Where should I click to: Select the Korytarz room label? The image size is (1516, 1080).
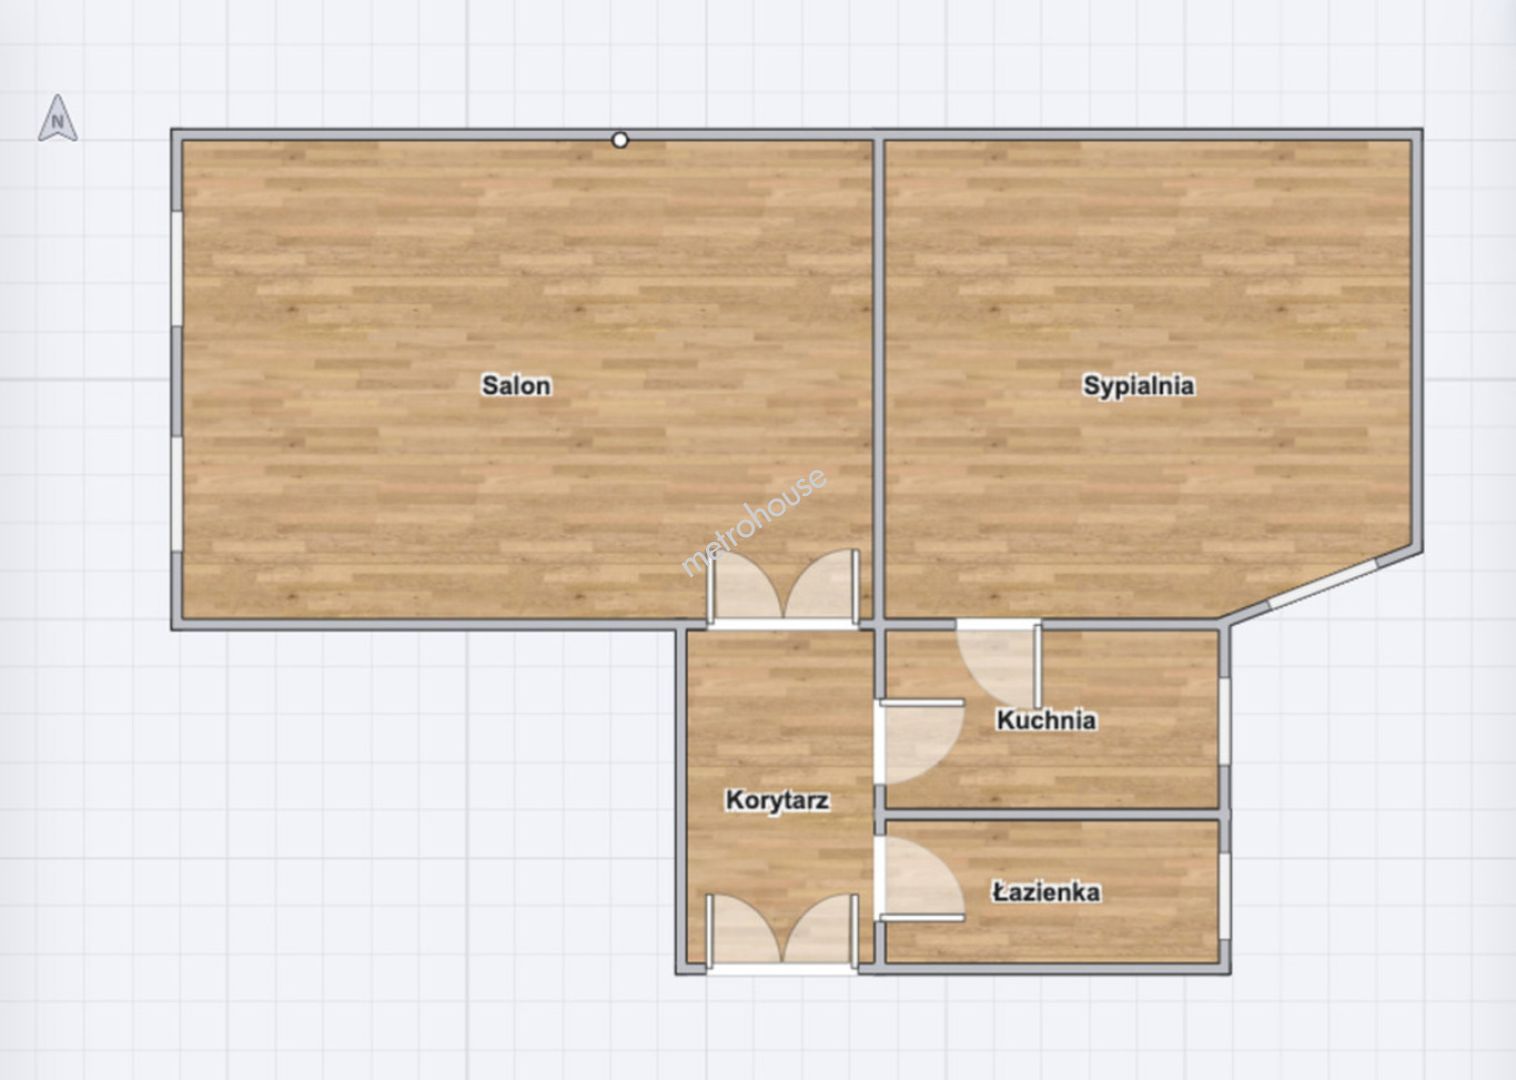pyautogui.click(x=777, y=800)
